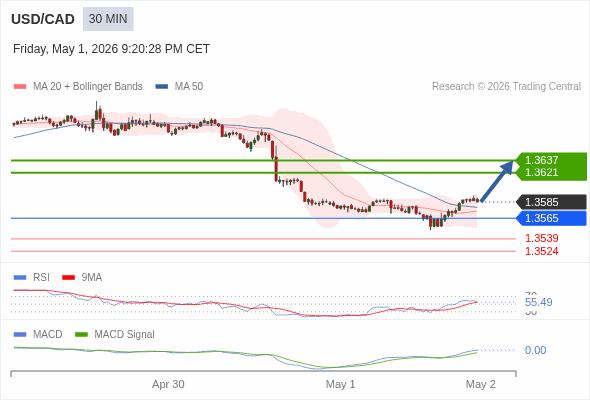Viewport: 590px width, 400px height.
Task: Click the USD/CAD pair title
Action: [43, 19]
